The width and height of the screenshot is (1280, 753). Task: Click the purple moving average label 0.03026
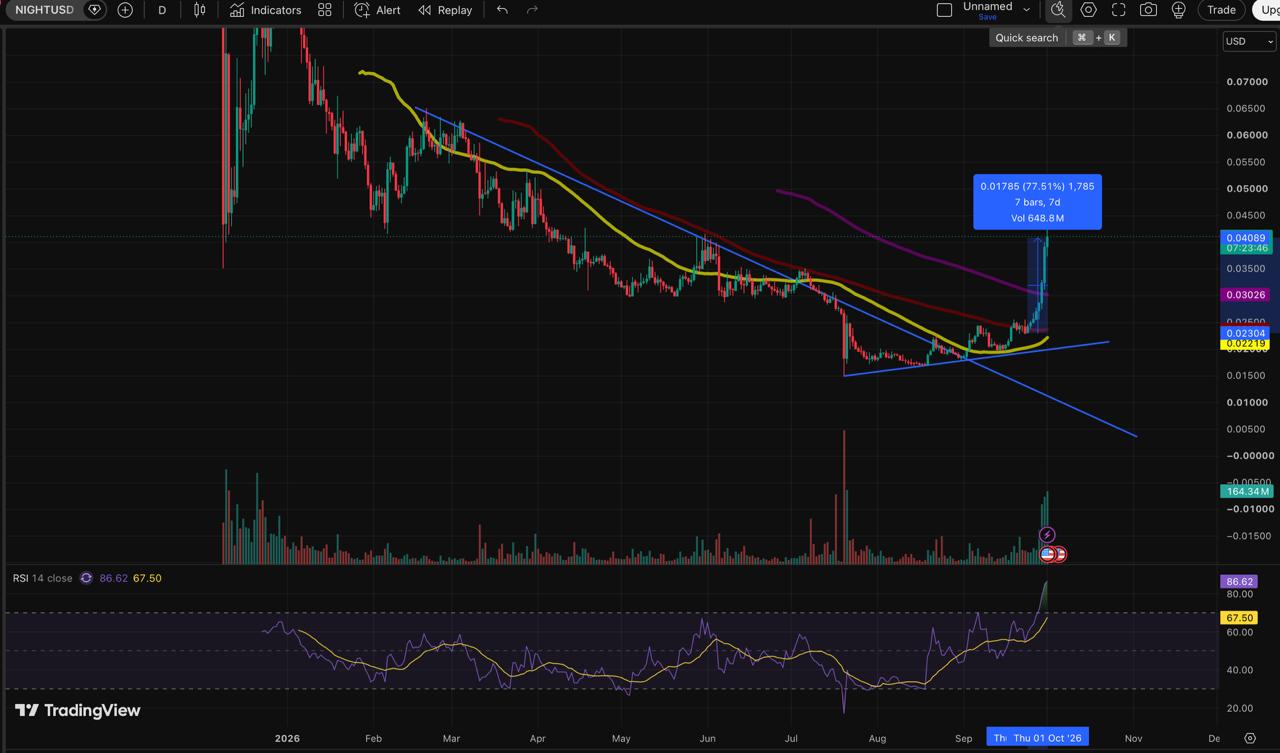point(1247,295)
